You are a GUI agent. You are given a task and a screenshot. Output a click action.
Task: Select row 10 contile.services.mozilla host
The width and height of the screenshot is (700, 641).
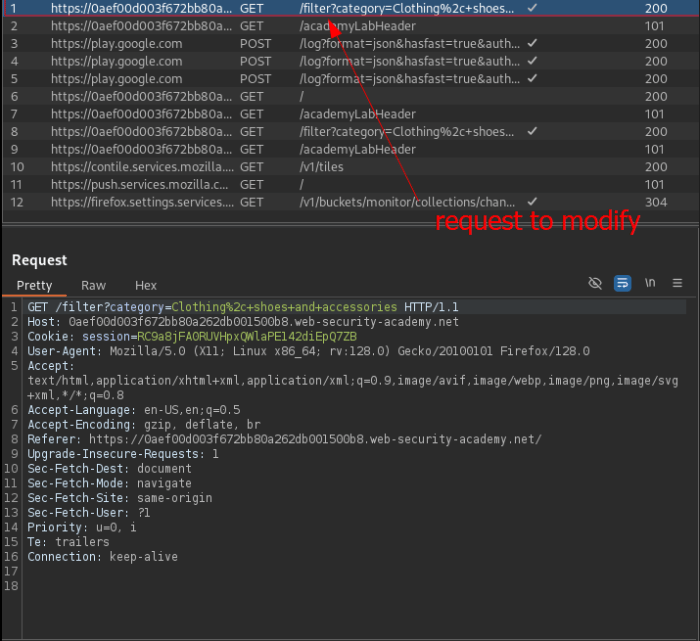pos(142,167)
